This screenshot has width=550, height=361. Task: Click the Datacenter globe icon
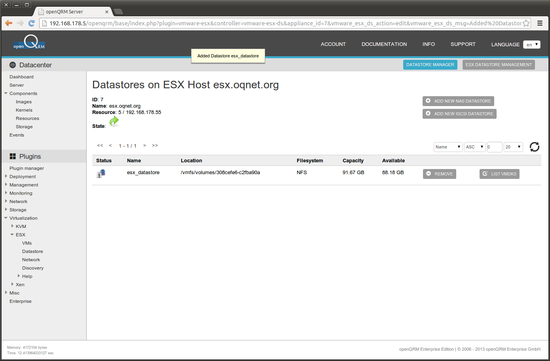click(13, 65)
